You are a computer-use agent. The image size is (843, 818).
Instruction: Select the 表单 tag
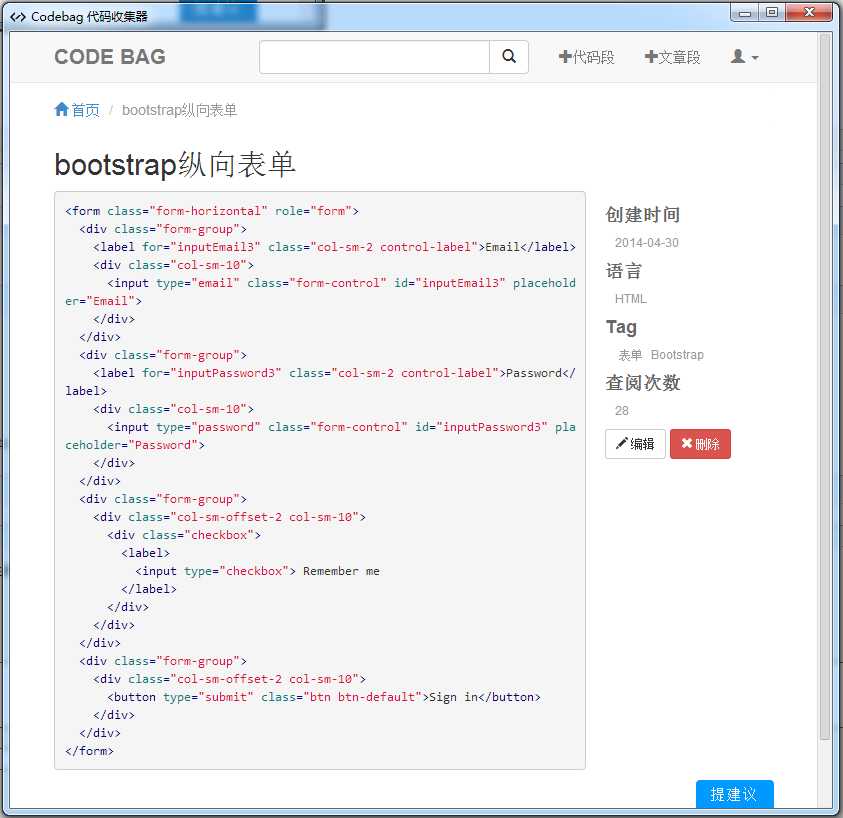click(x=630, y=355)
